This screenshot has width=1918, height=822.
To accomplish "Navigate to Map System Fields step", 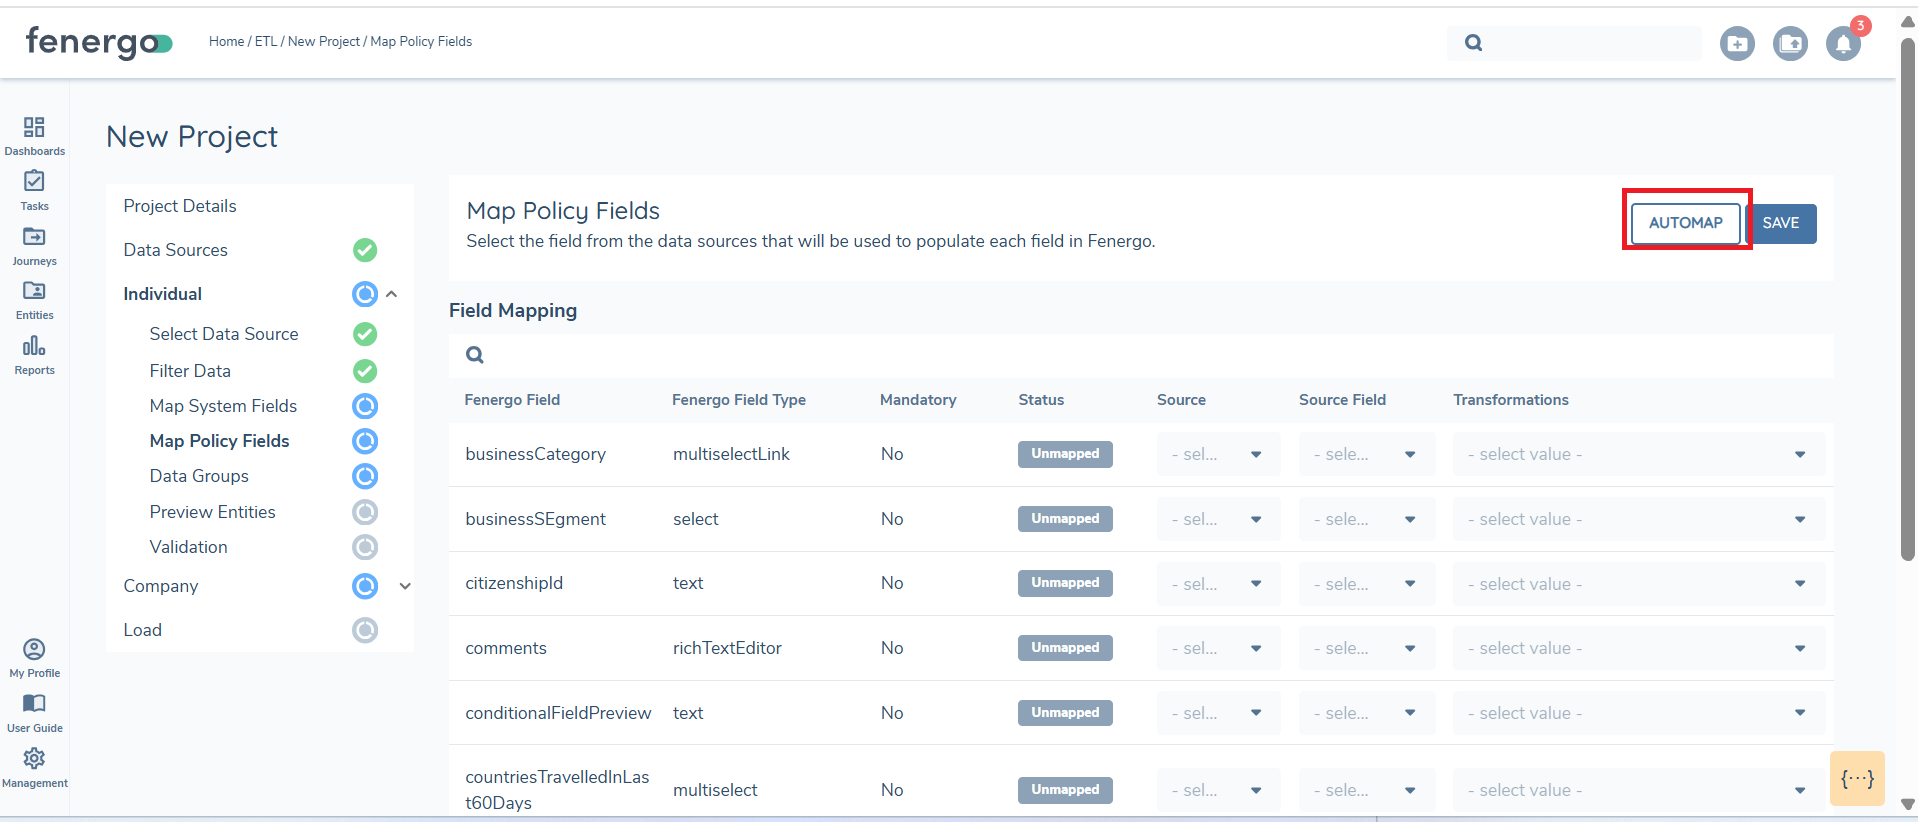I will [223, 406].
